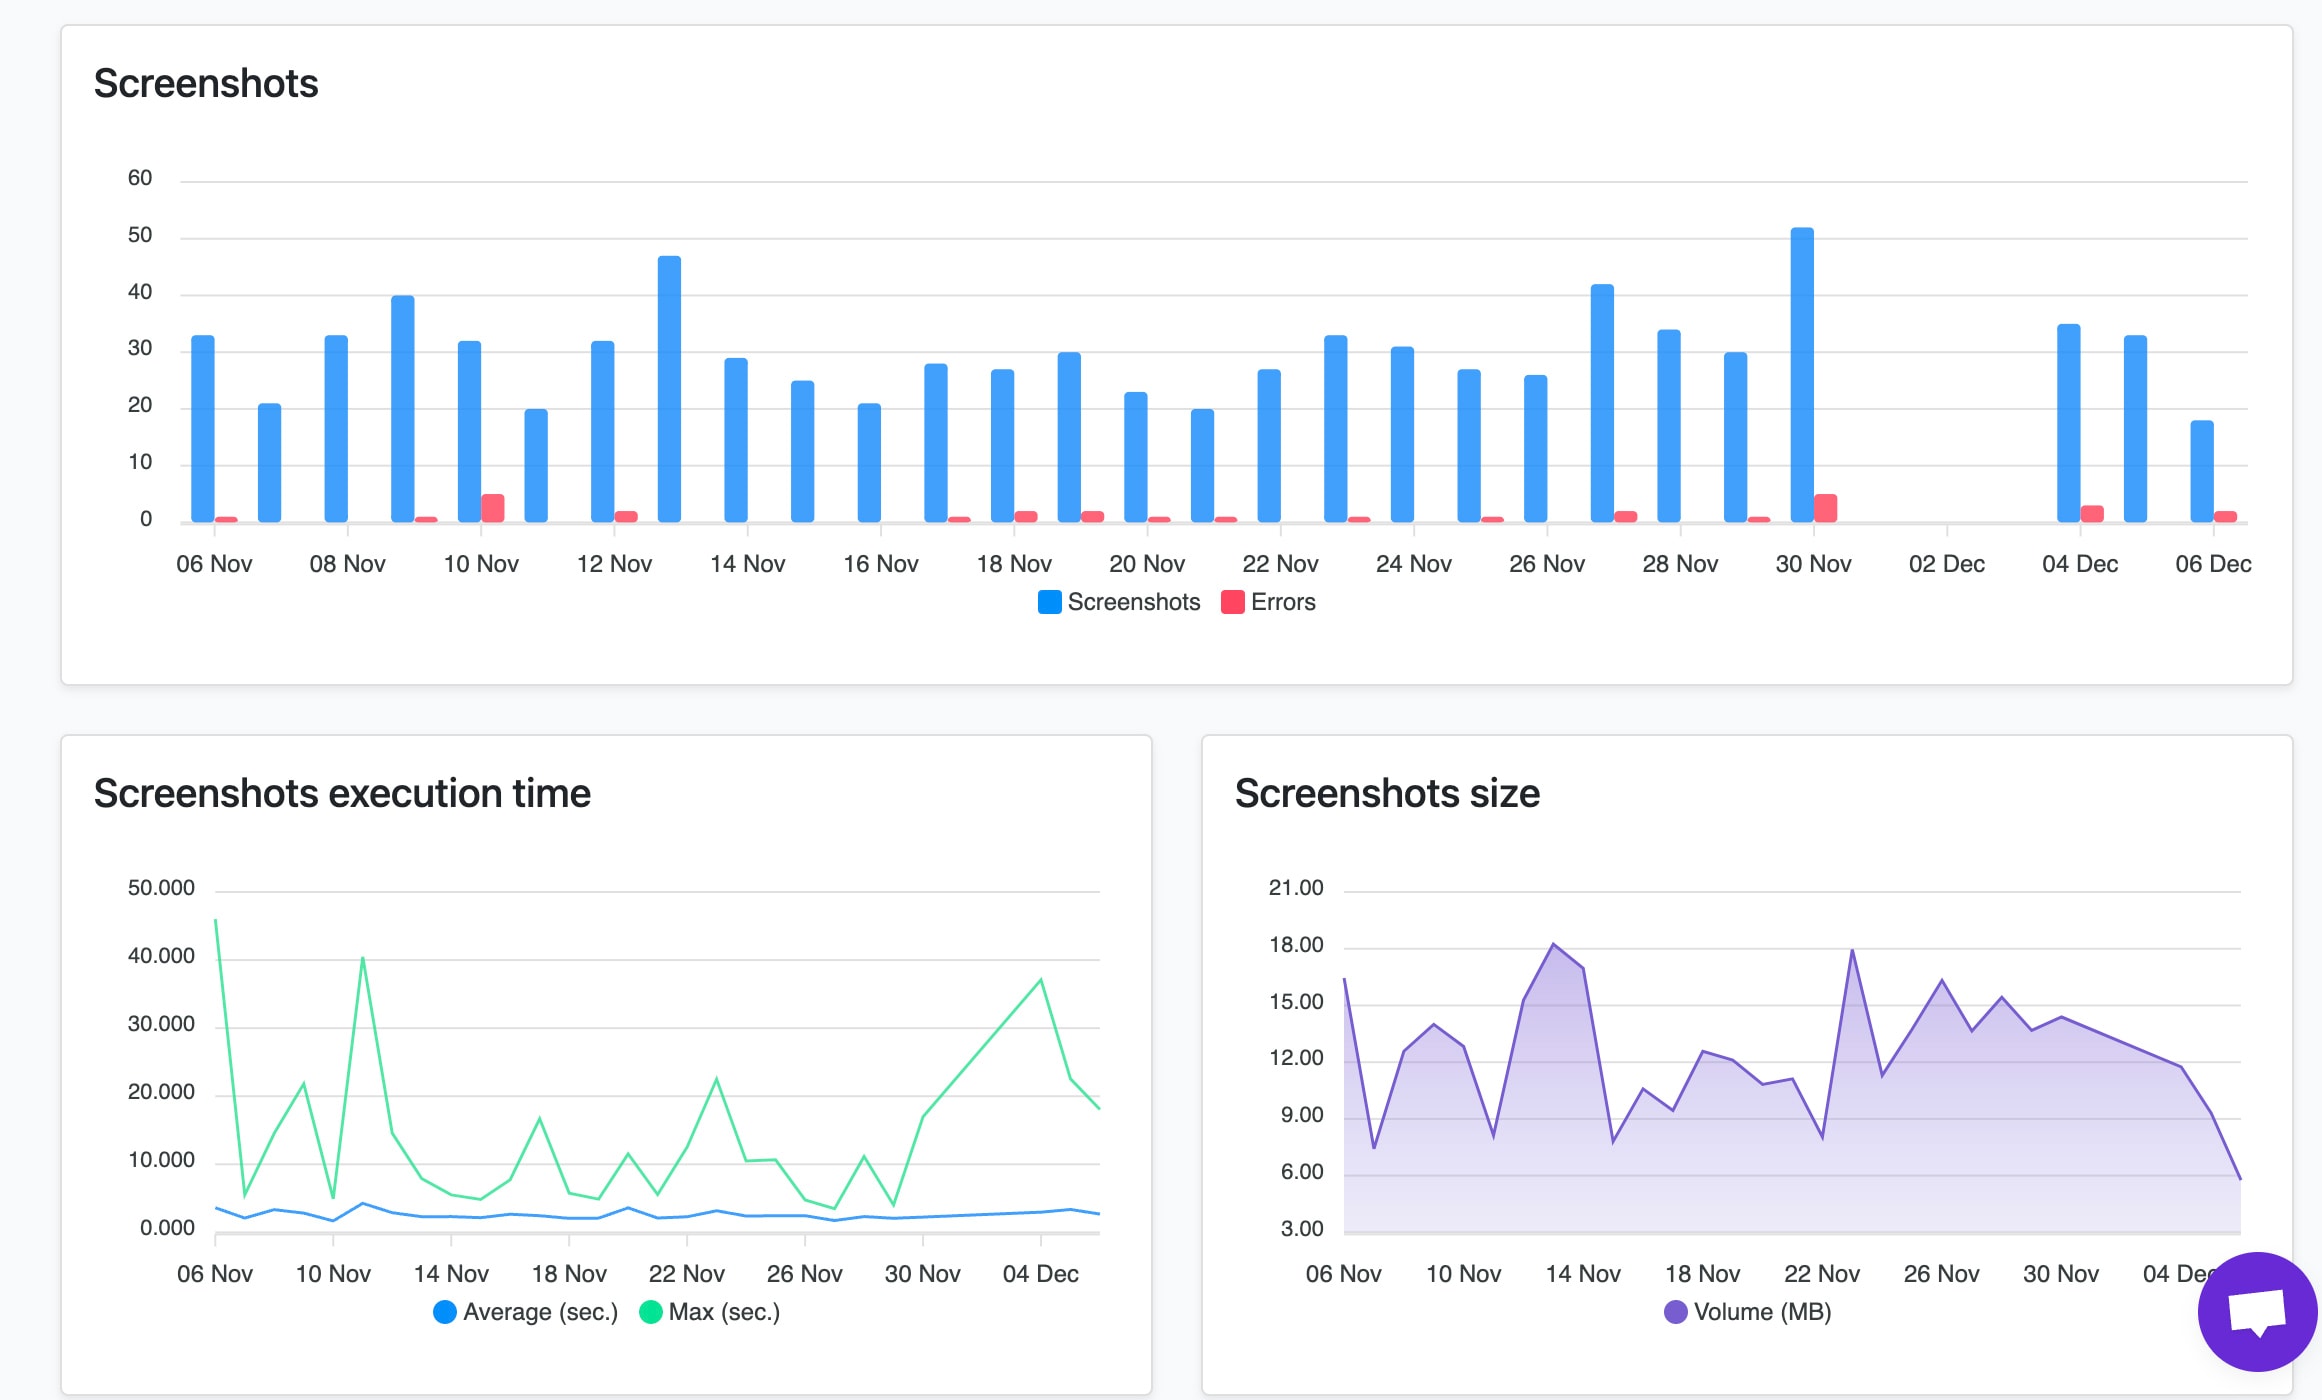The image size is (2322, 1400).
Task: Click the blue Screenshots legend swatch
Action: click(1048, 601)
